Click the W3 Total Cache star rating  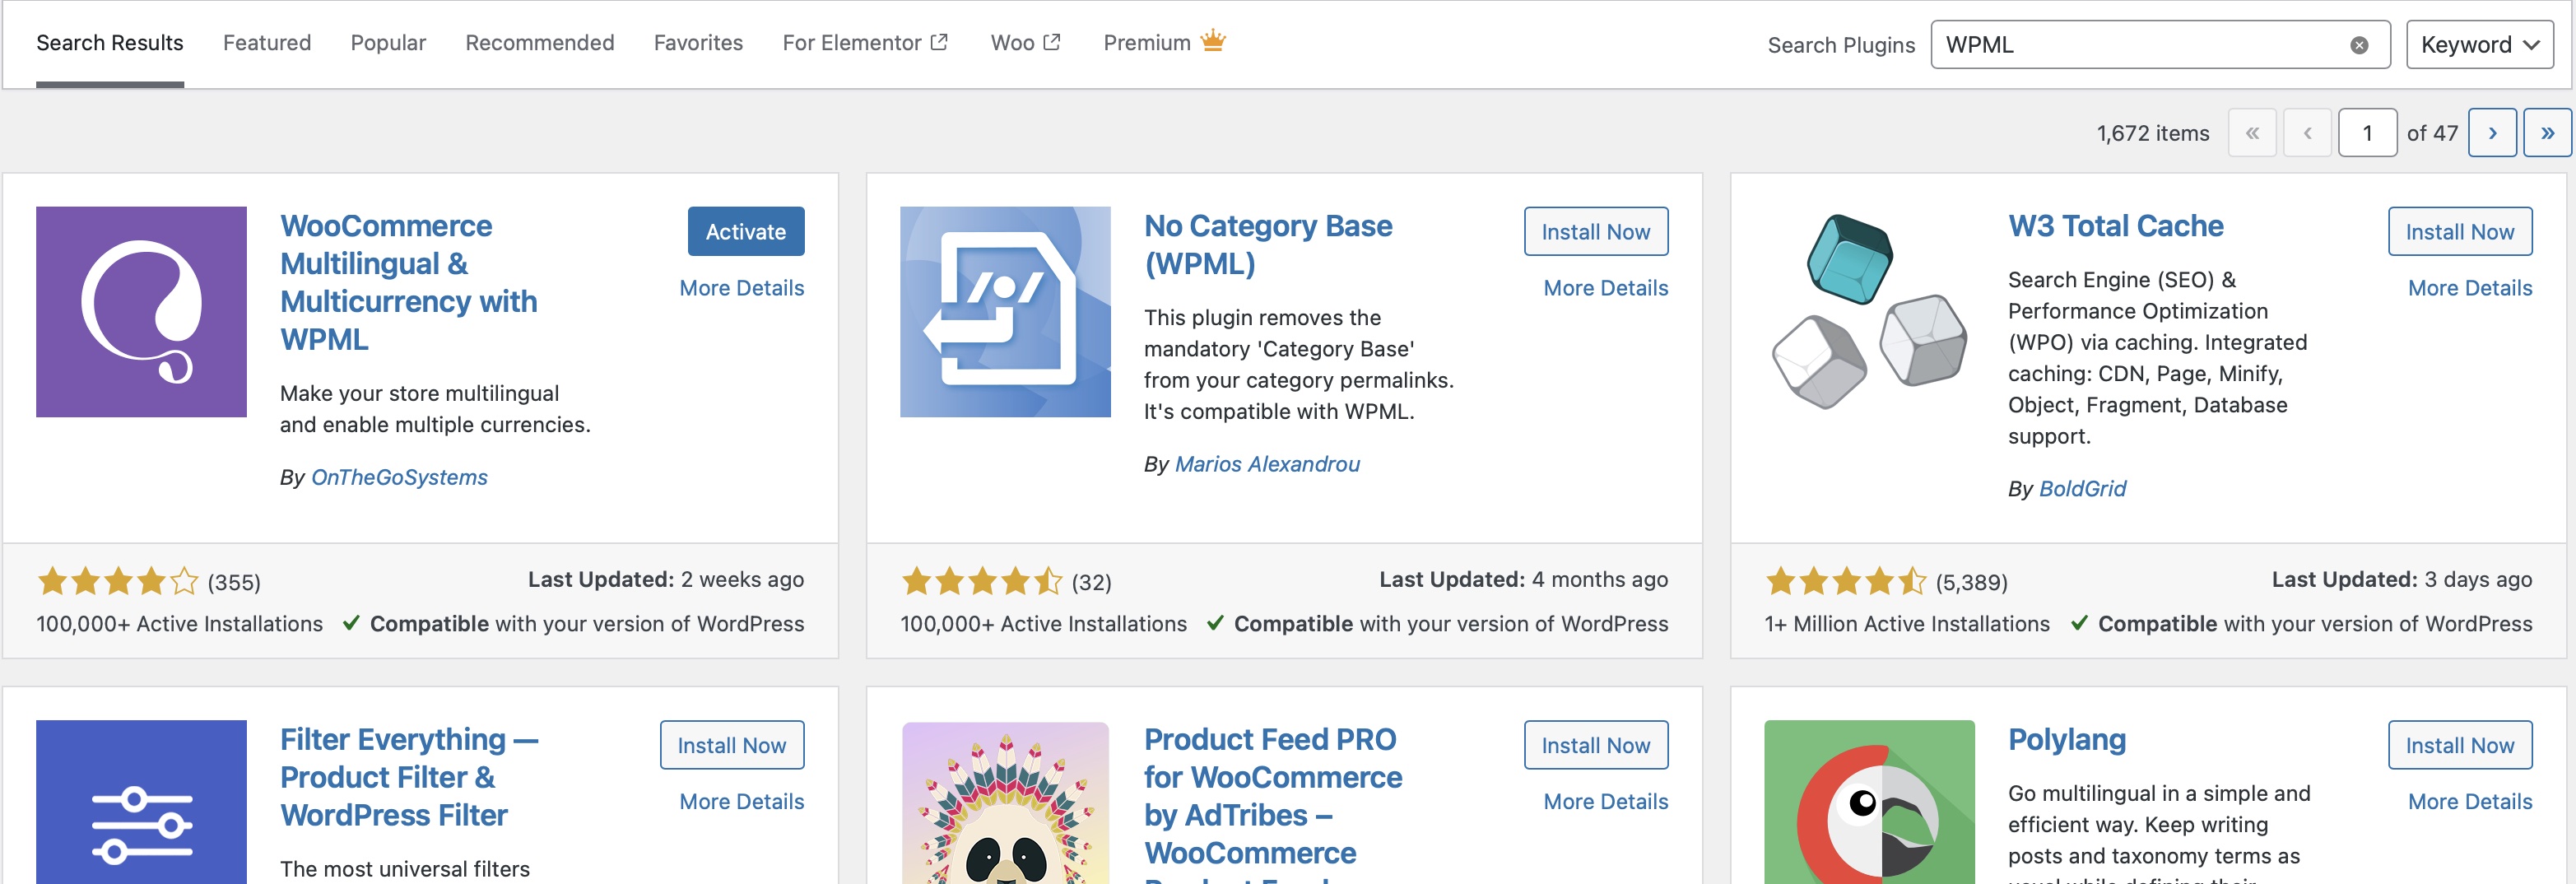[x=1846, y=581]
